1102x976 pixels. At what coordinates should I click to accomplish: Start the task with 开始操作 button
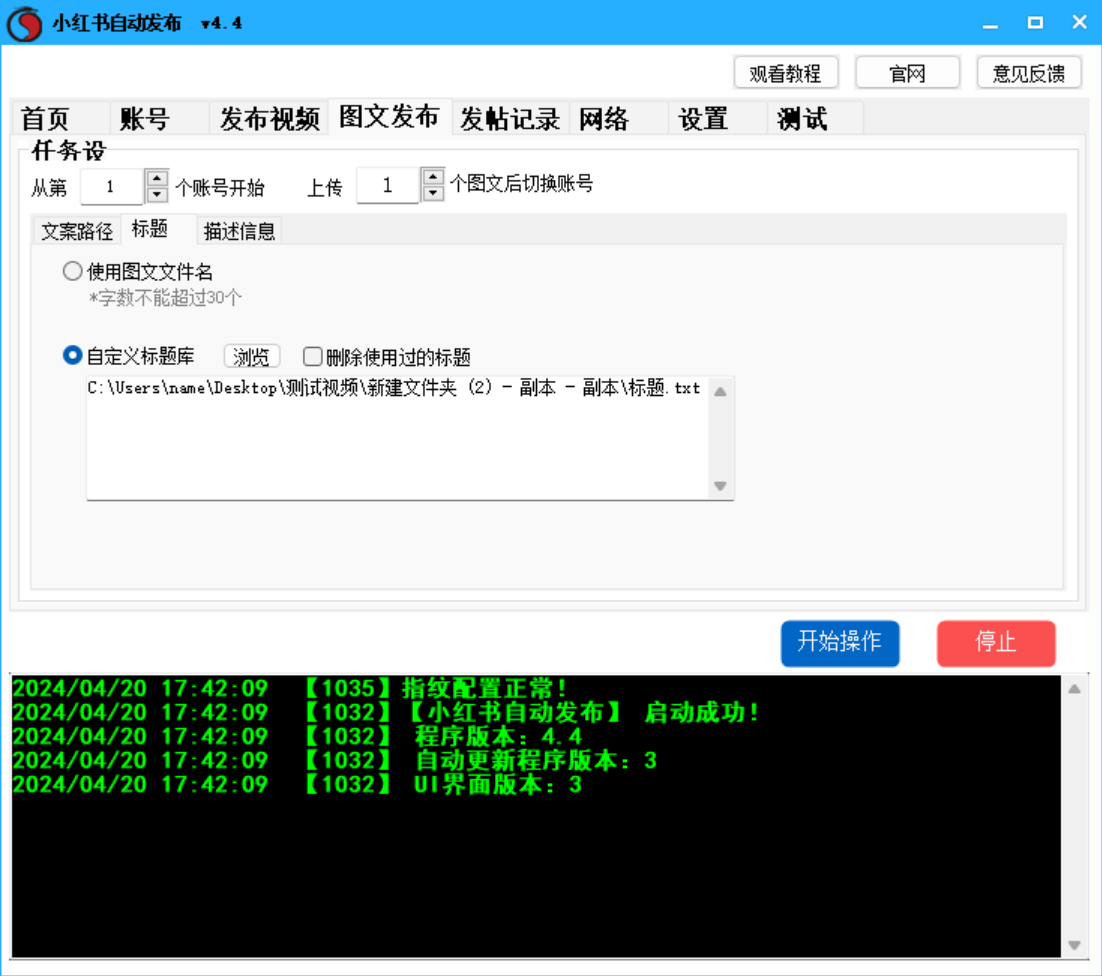pyautogui.click(x=840, y=643)
